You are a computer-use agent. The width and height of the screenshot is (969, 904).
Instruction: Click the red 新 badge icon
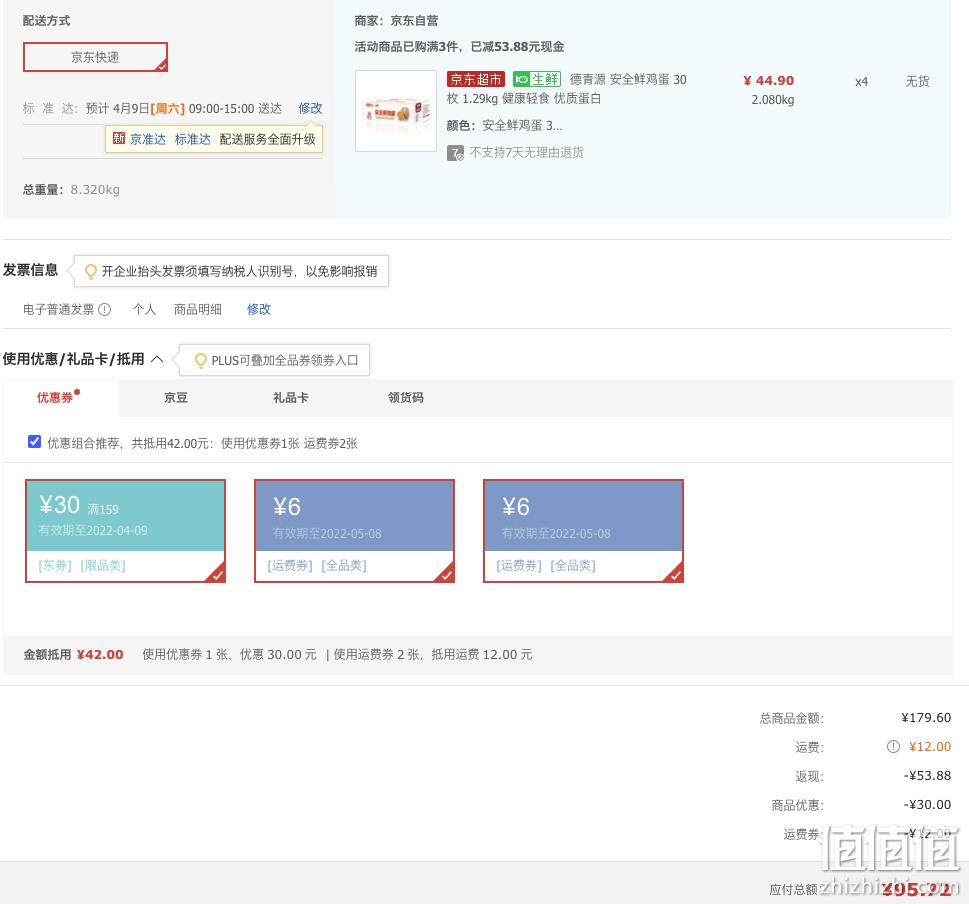point(119,138)
